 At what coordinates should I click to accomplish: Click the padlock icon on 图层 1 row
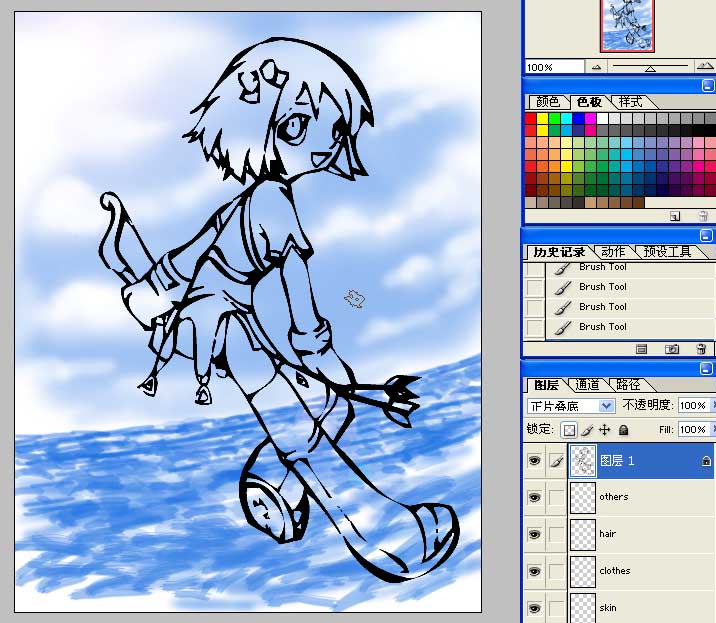point(706,461)
